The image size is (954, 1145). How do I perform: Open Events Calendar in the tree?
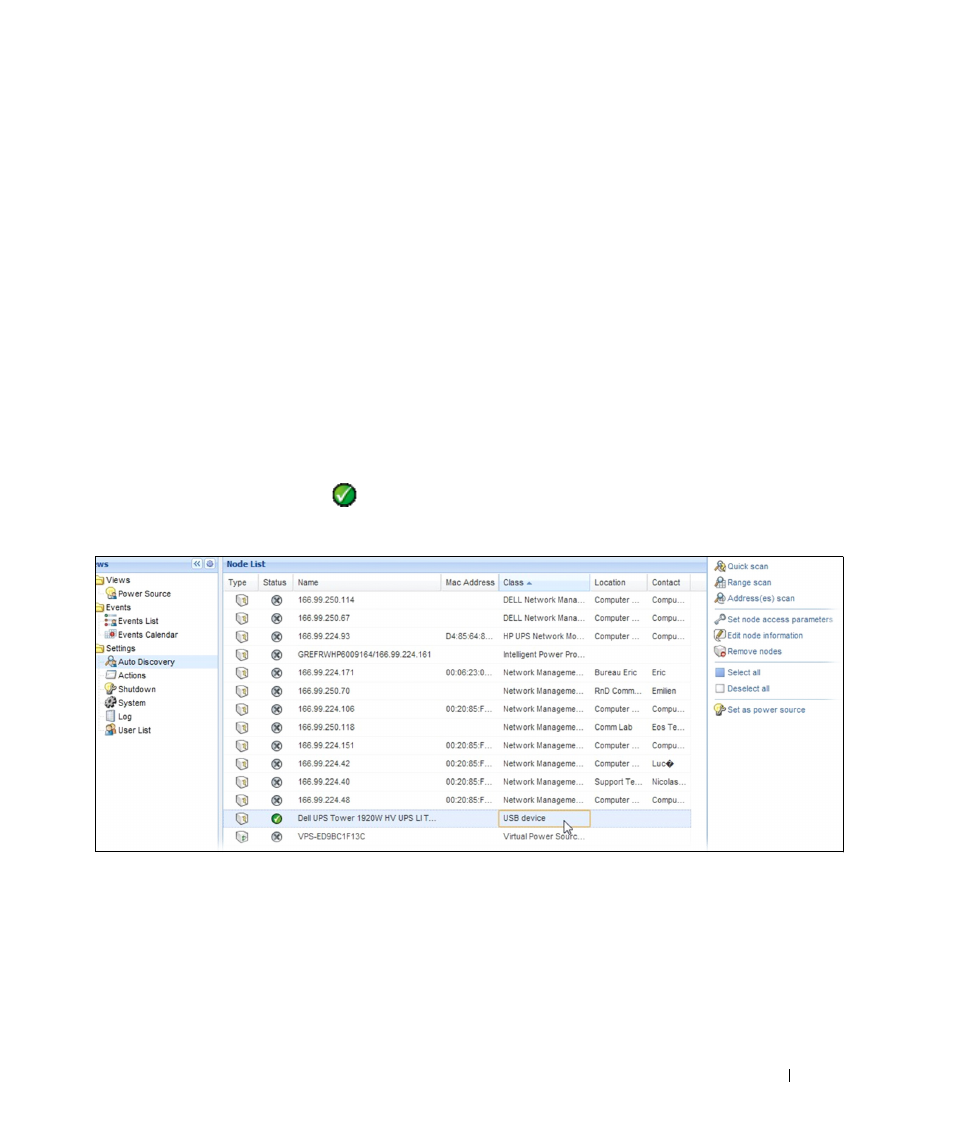click(148, 635)
